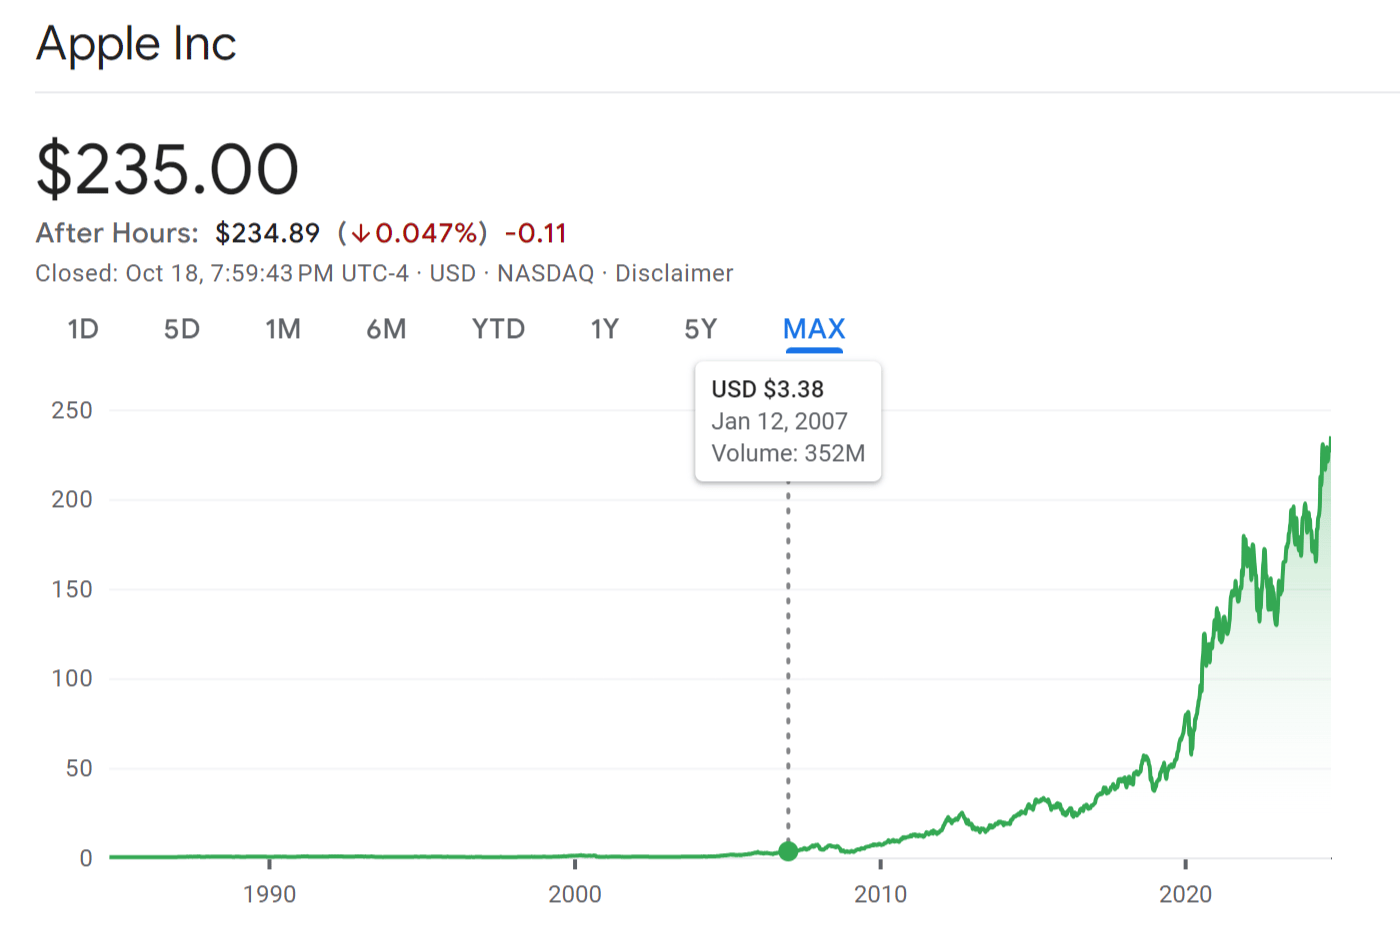
Task: Switch to the 5Y range
Action: (701, 329)
